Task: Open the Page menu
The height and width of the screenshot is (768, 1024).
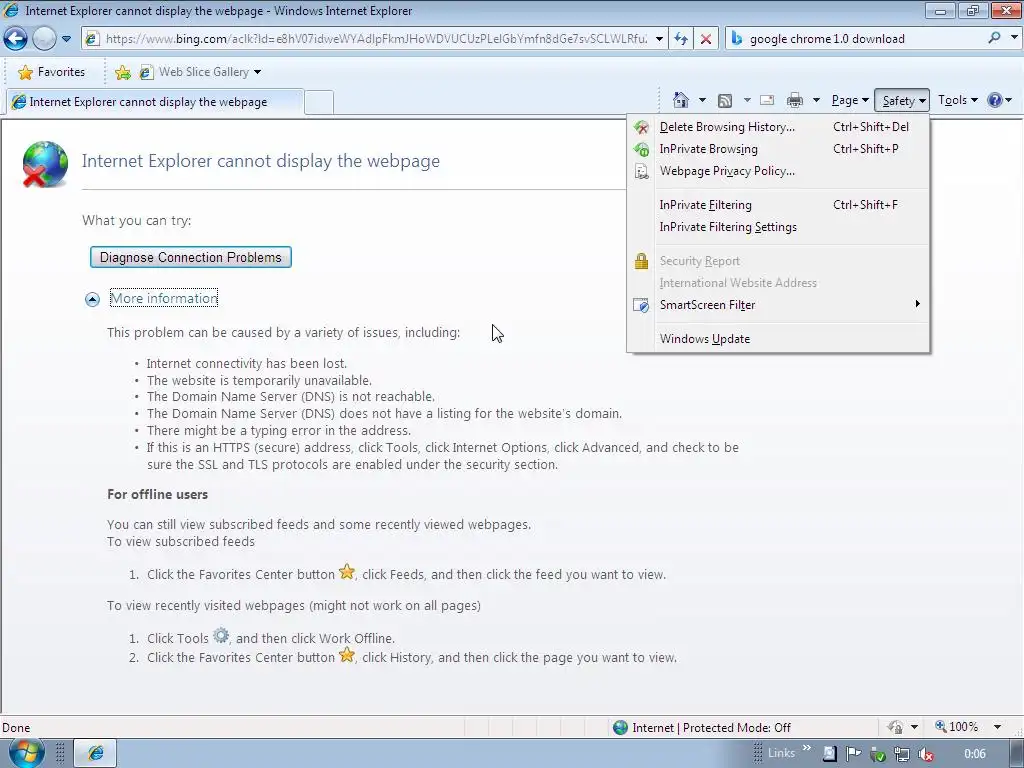Action: pyautogui.click(x=850, y=100)
